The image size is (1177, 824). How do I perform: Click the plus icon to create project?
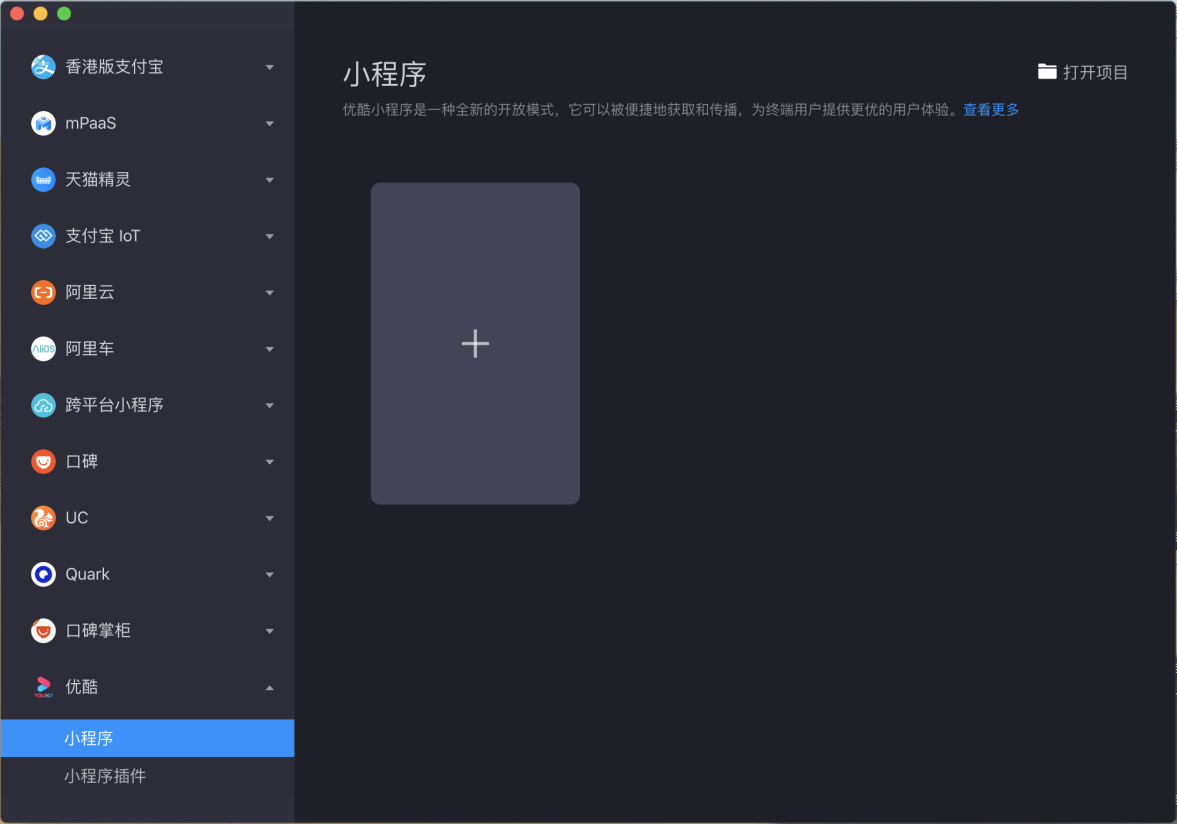coord(475,344)
